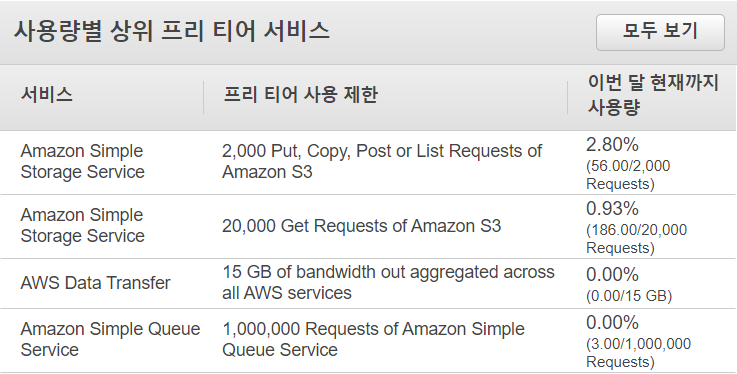
Task: Click the 0.00/15 GB usage detail
Action: click(x=629, y=296)
